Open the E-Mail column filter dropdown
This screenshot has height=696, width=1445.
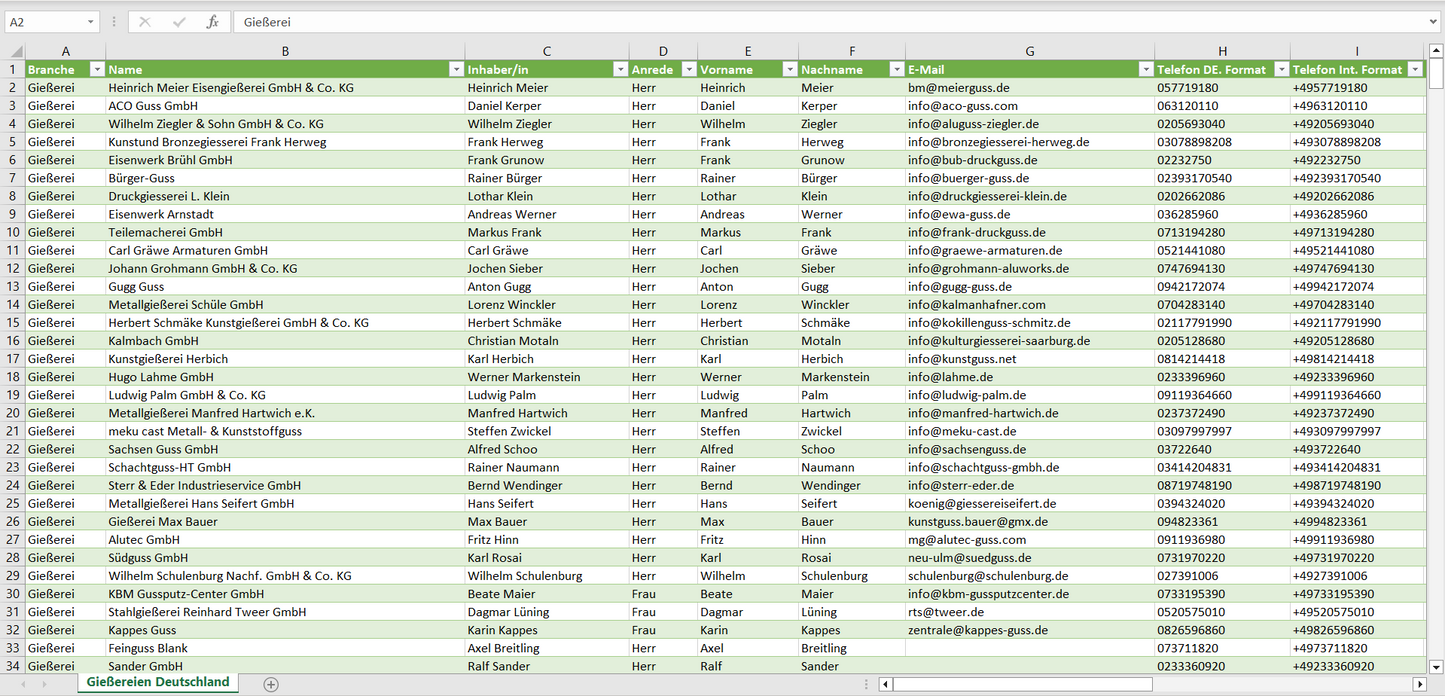pos(1145,70)
